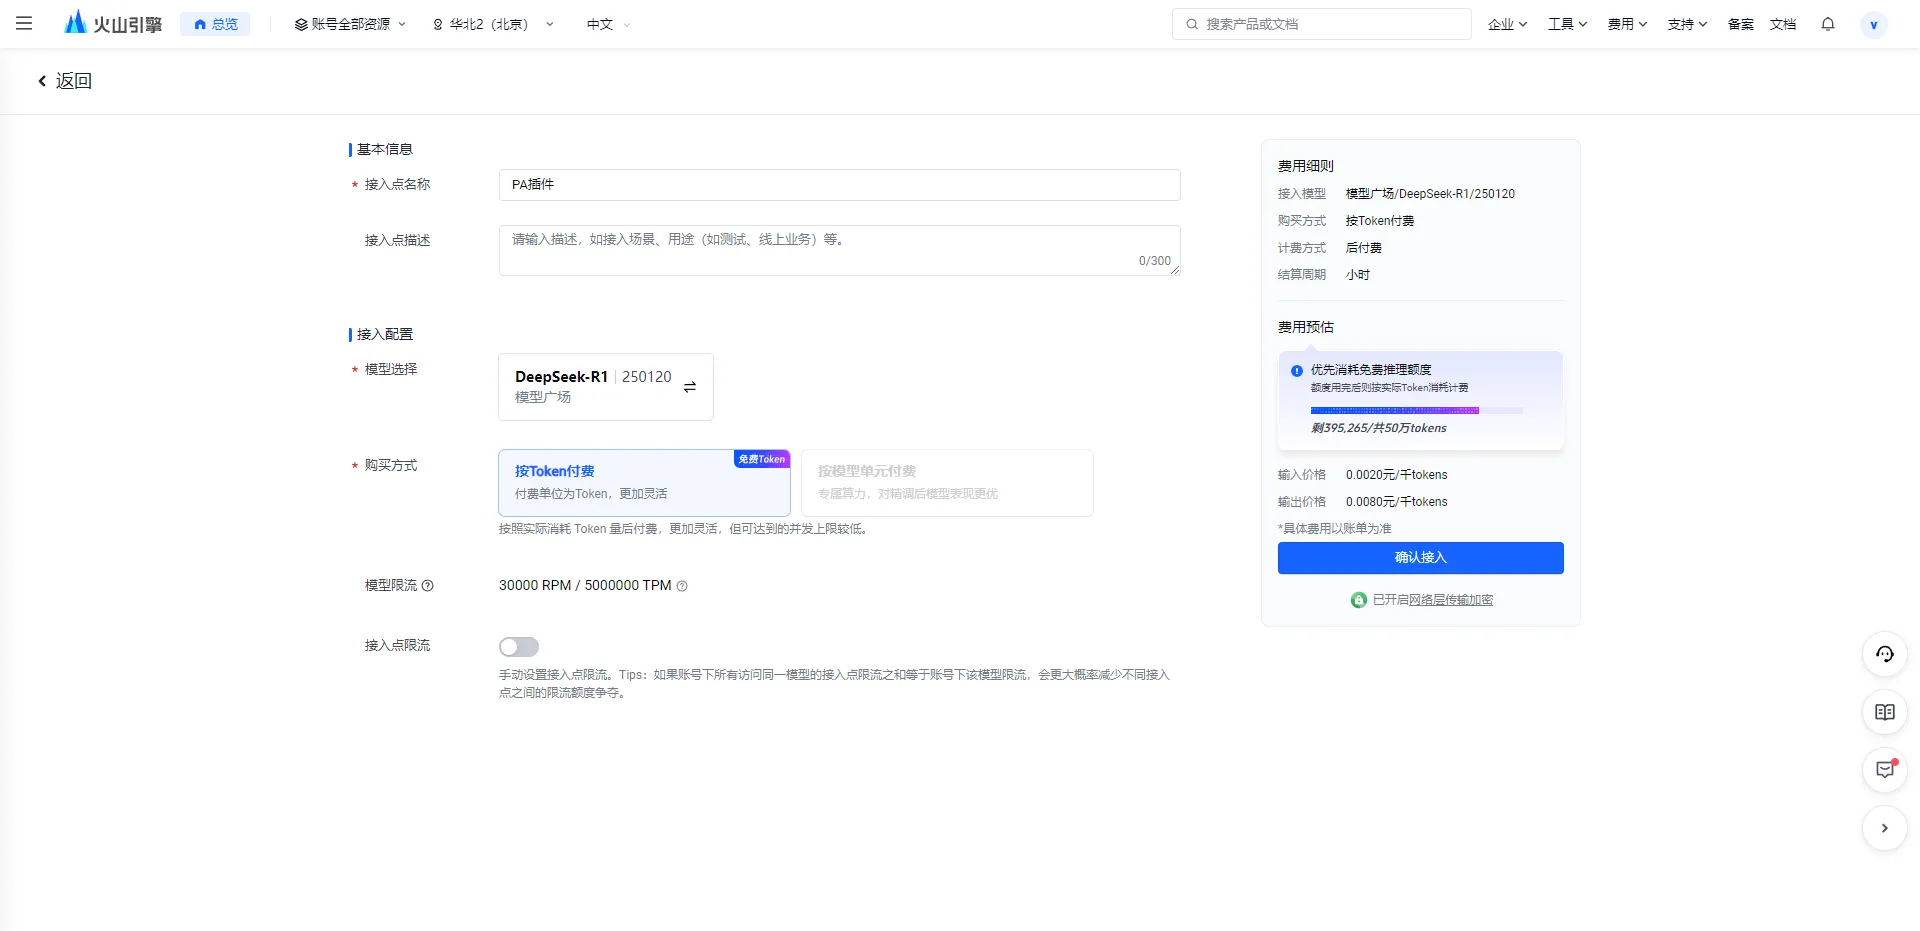Click the swap model icon next to DeepSeek-R1

click(689, 387)
